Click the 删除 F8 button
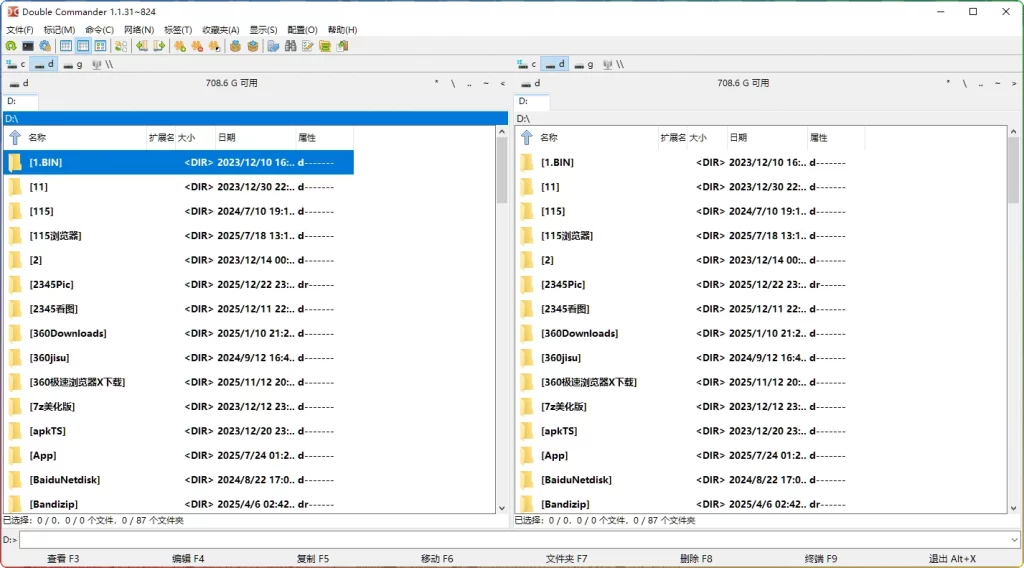The image size is (1024, 568). tap(696, 559)
